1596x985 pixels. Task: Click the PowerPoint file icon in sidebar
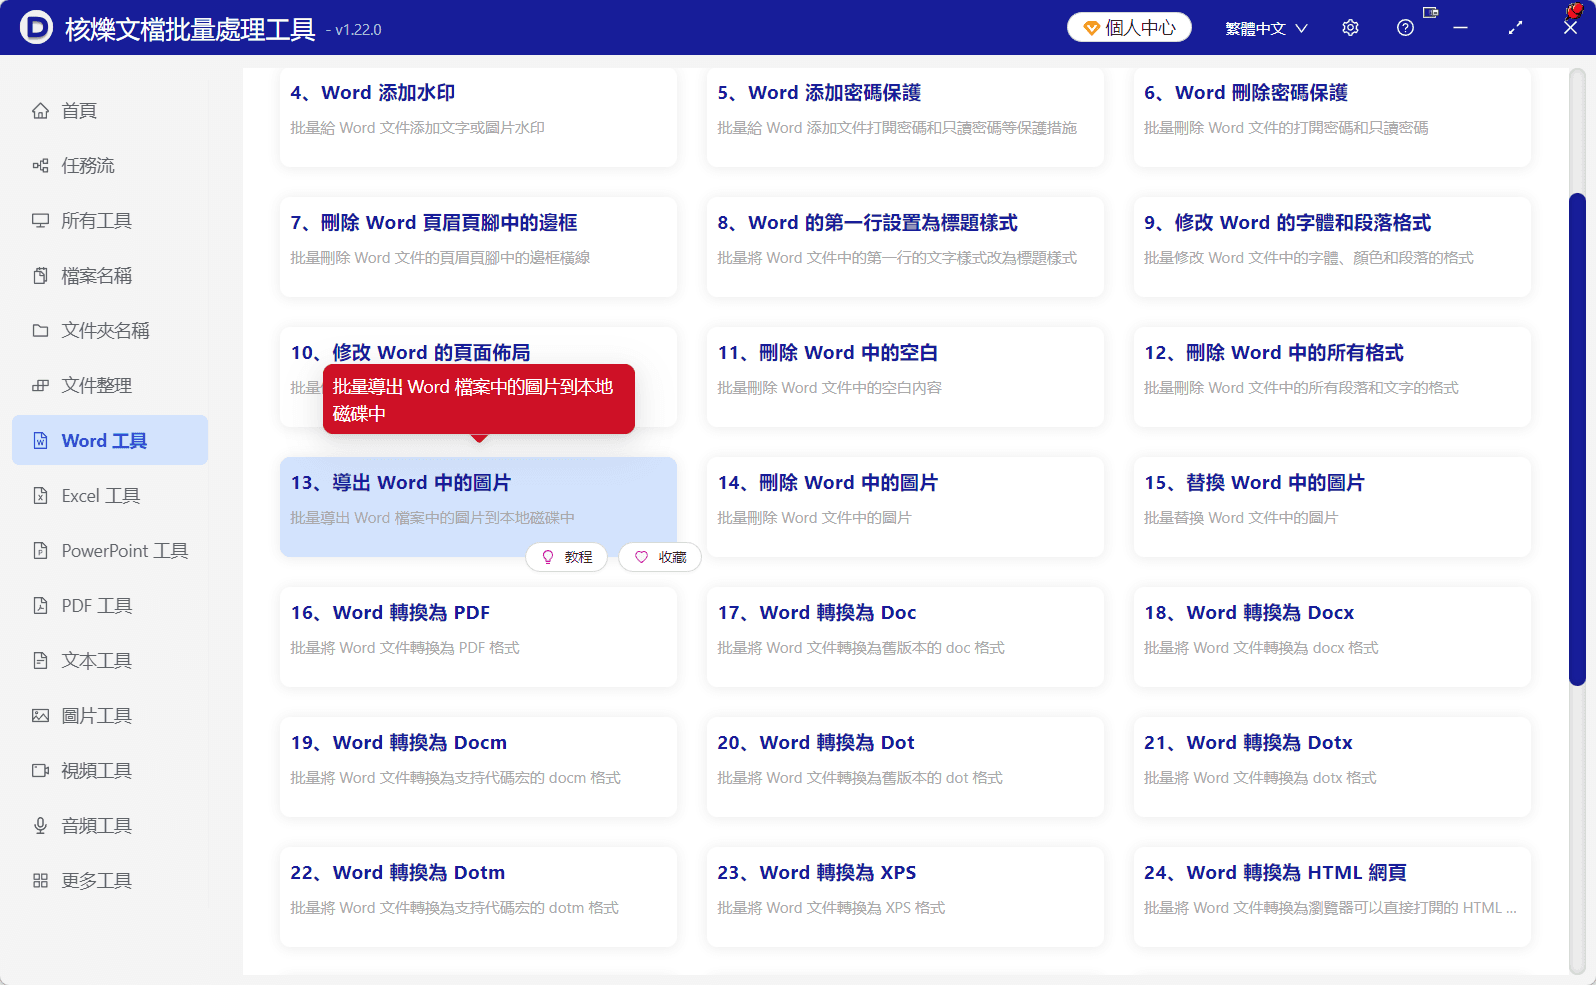40,551
